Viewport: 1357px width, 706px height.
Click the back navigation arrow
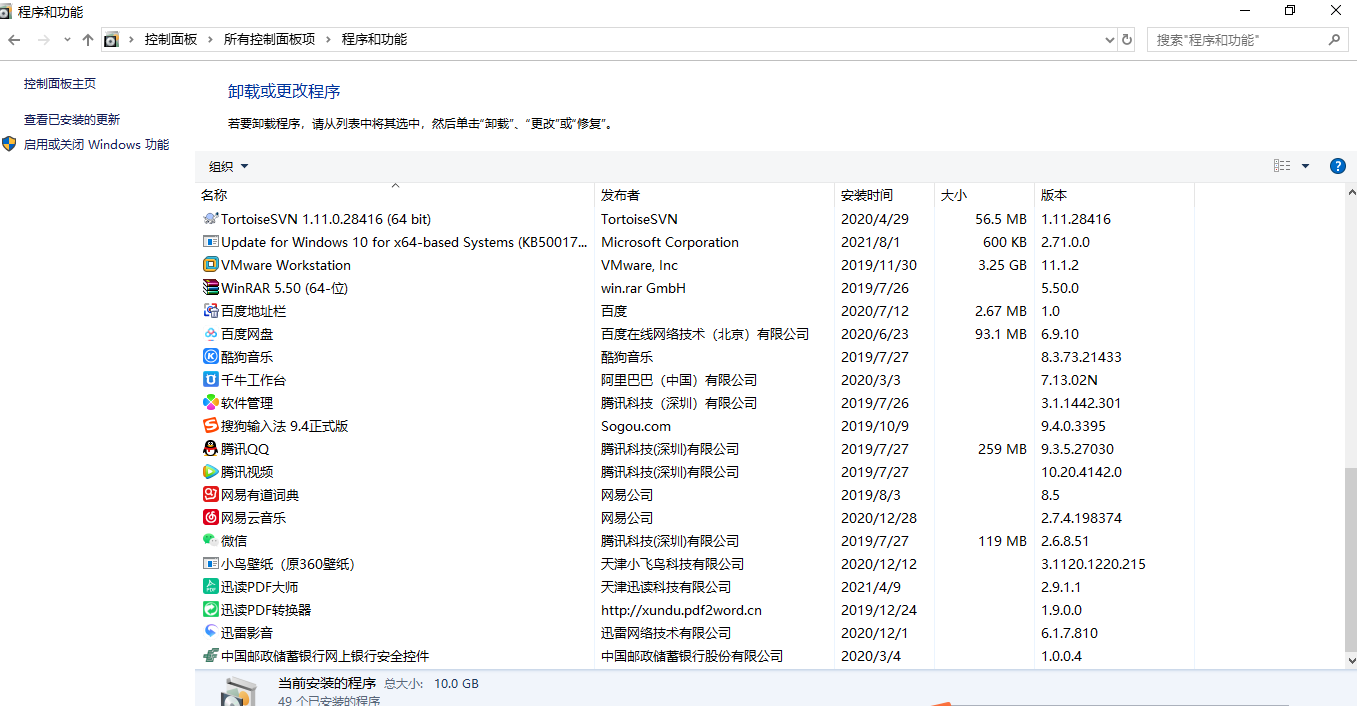click(x=14, y=39)
